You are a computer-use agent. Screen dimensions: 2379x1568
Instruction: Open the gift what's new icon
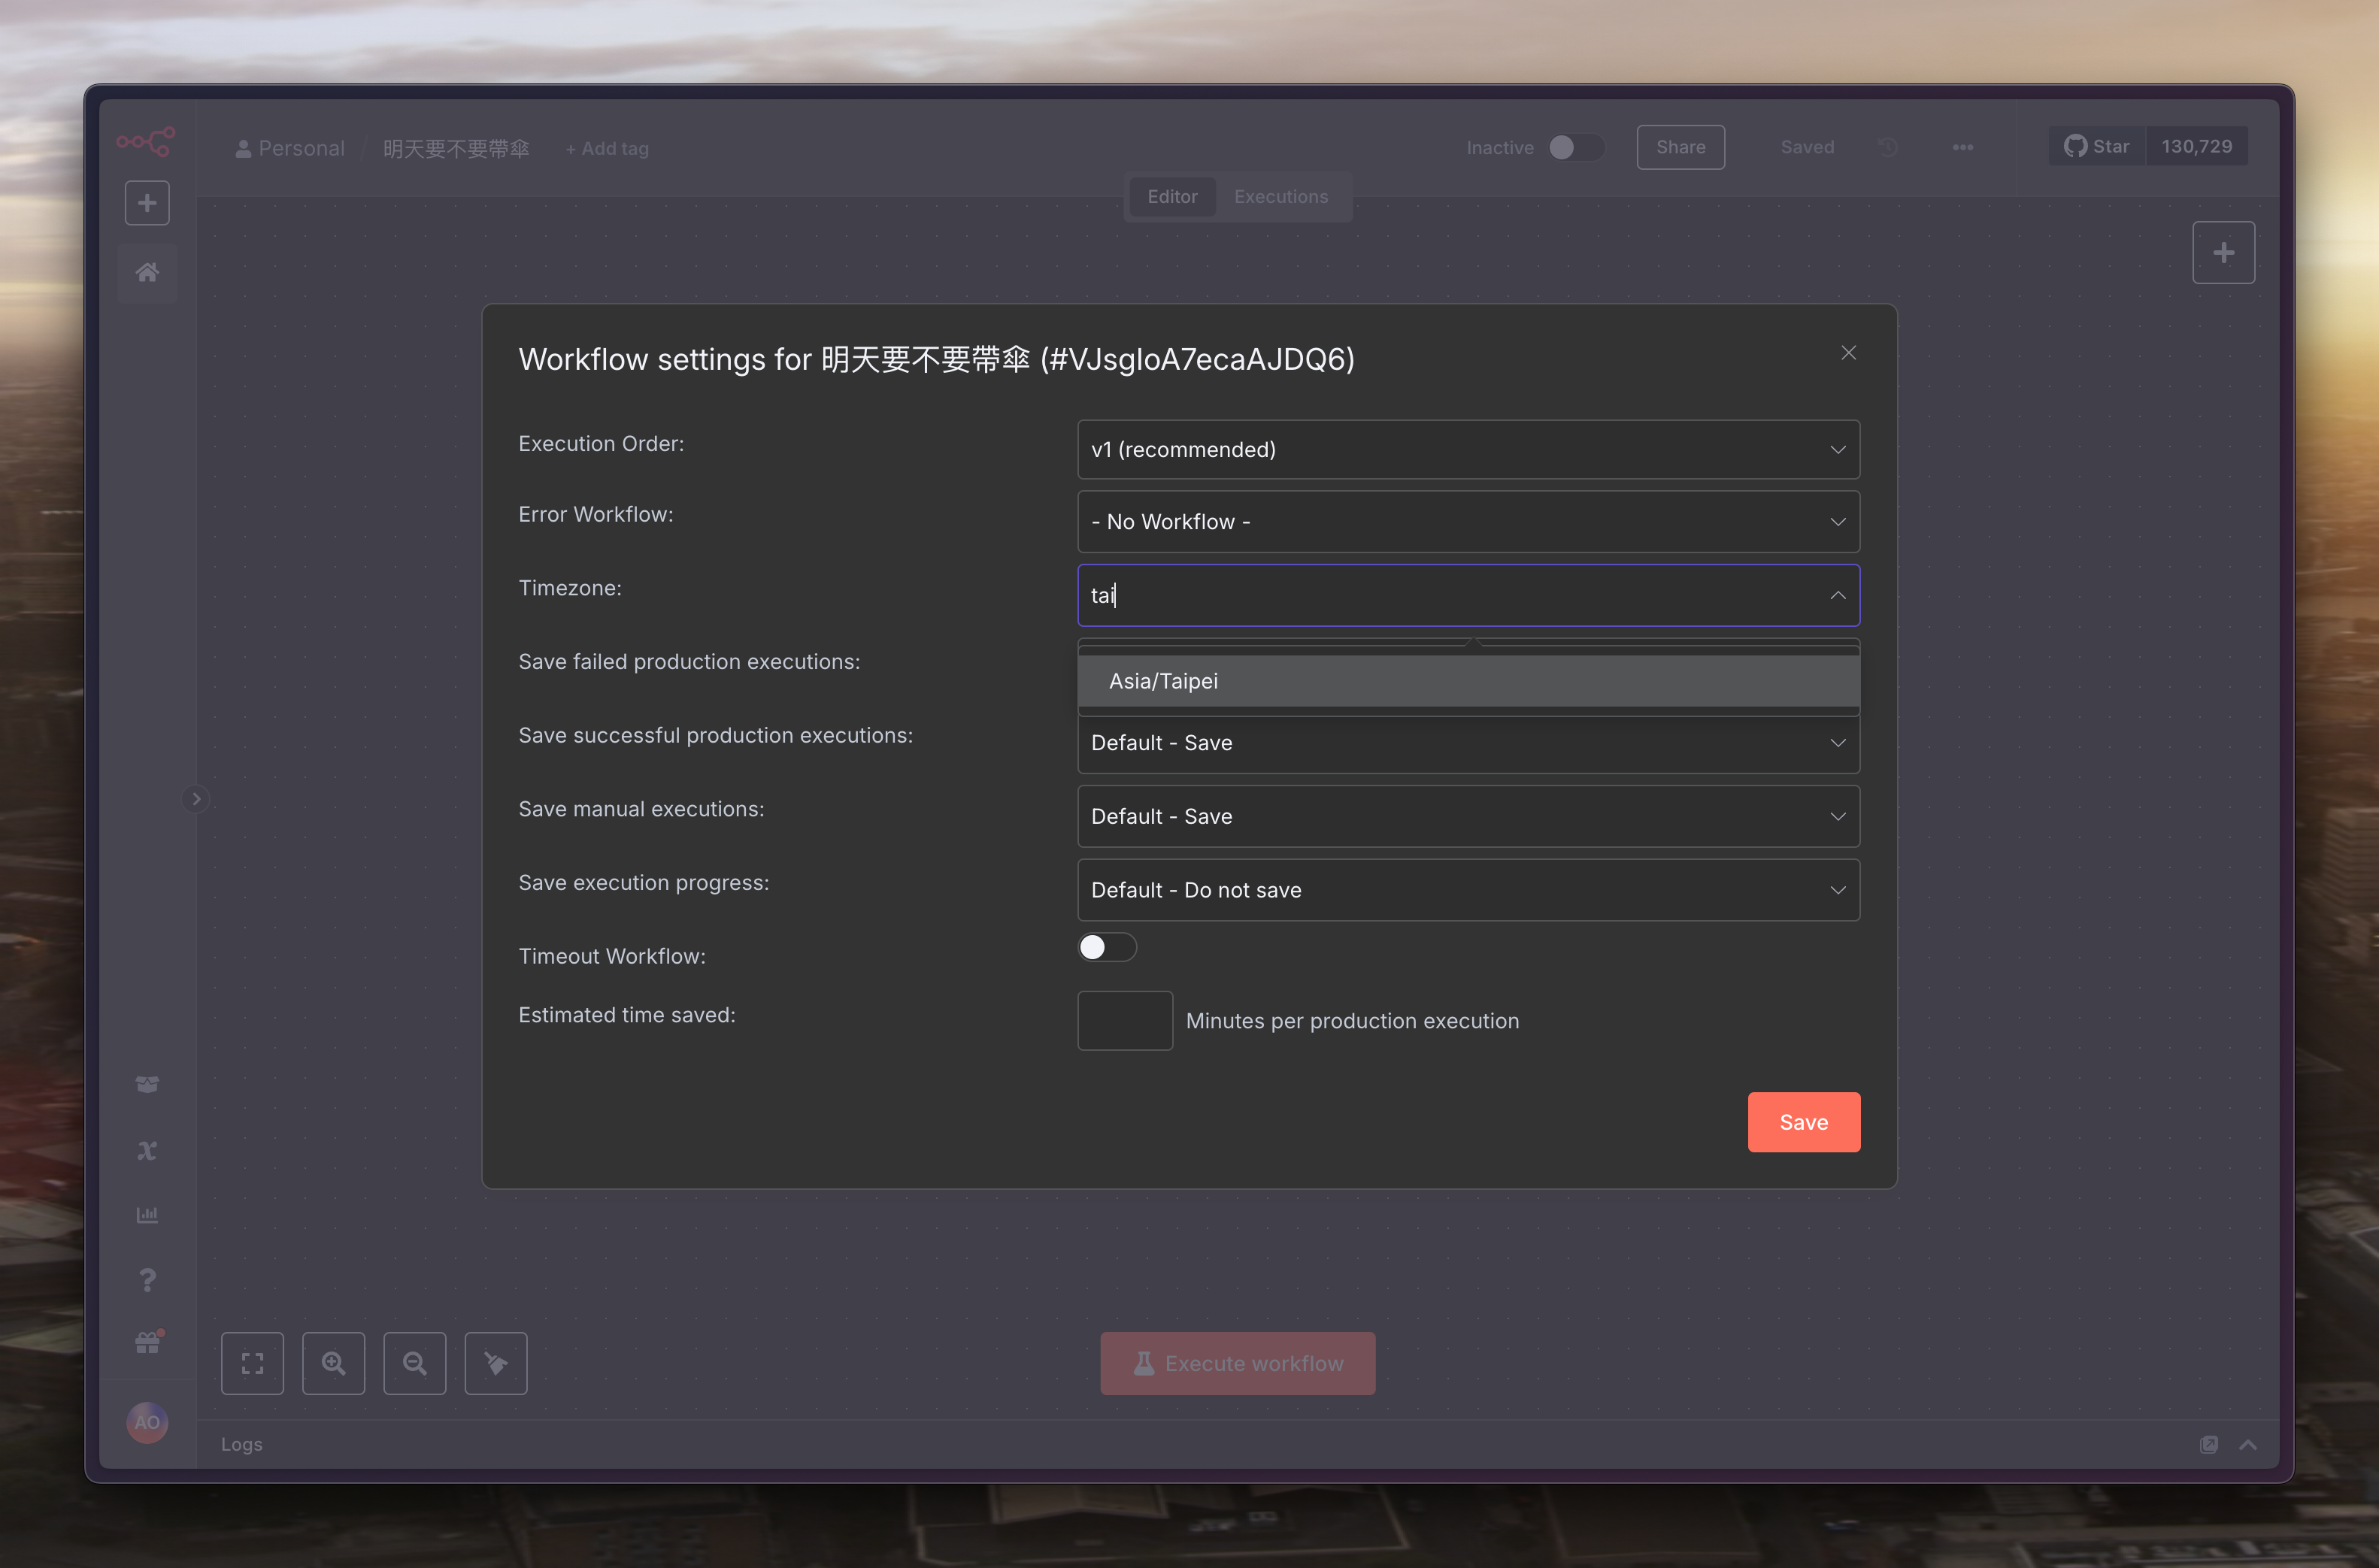(147, 1343)
